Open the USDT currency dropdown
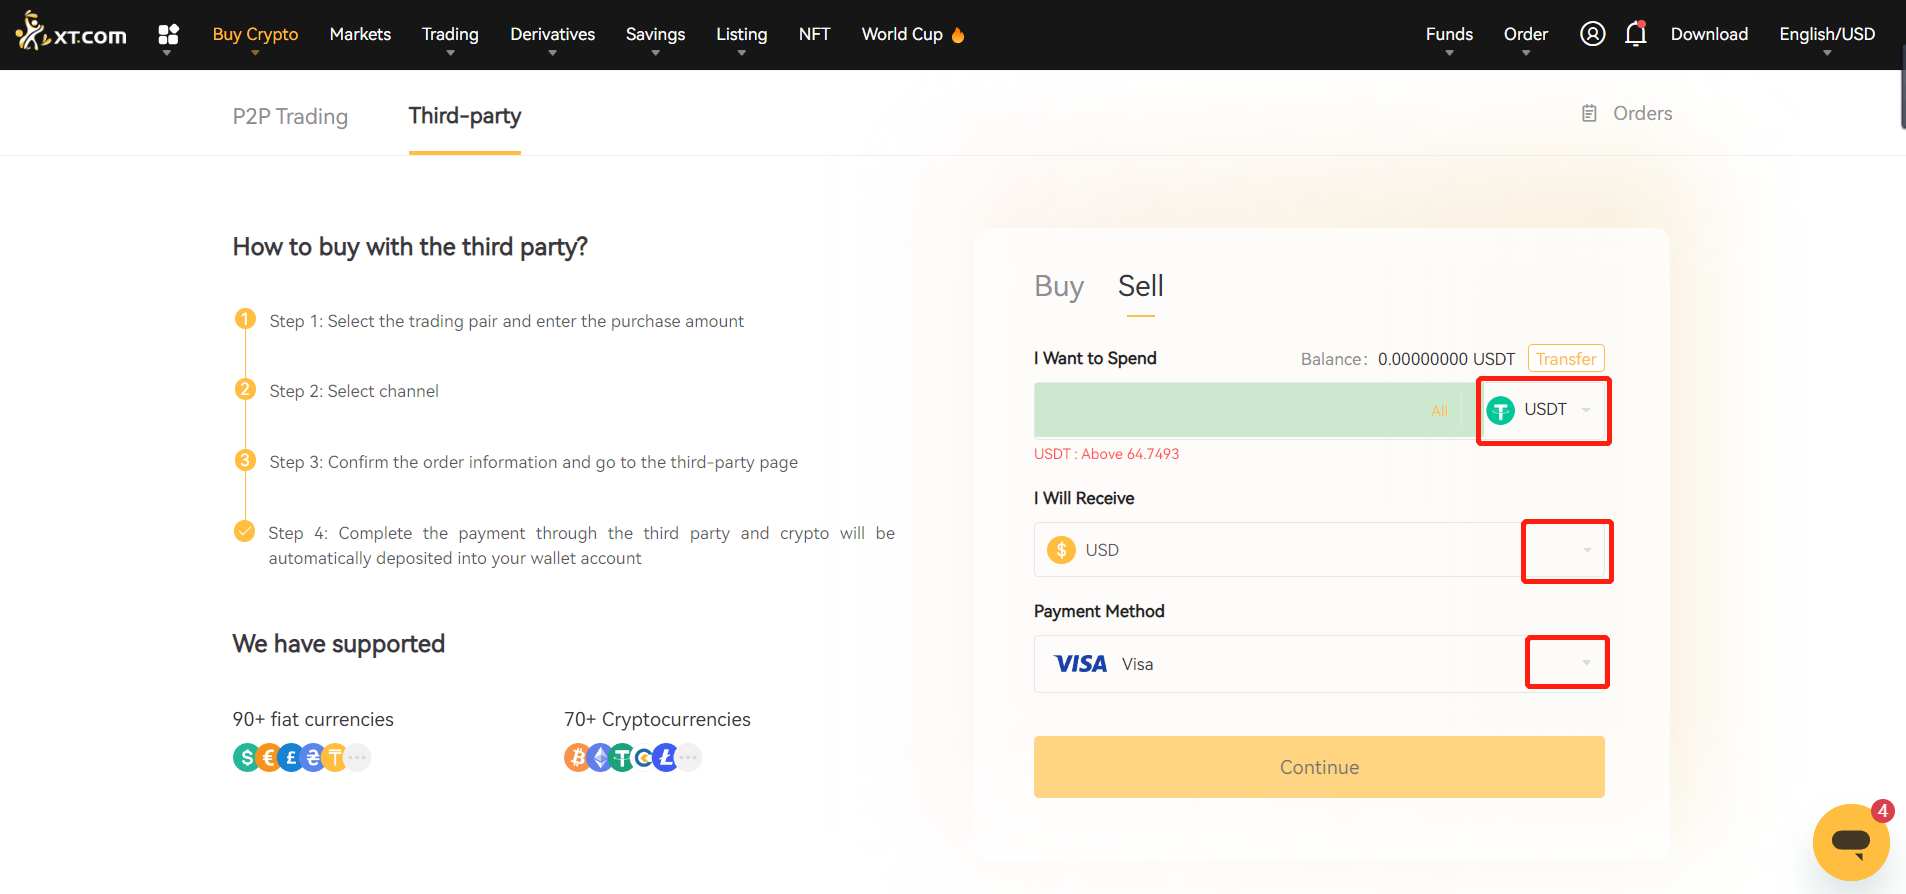1906x894 pixels. click(x=1543, y=411)
